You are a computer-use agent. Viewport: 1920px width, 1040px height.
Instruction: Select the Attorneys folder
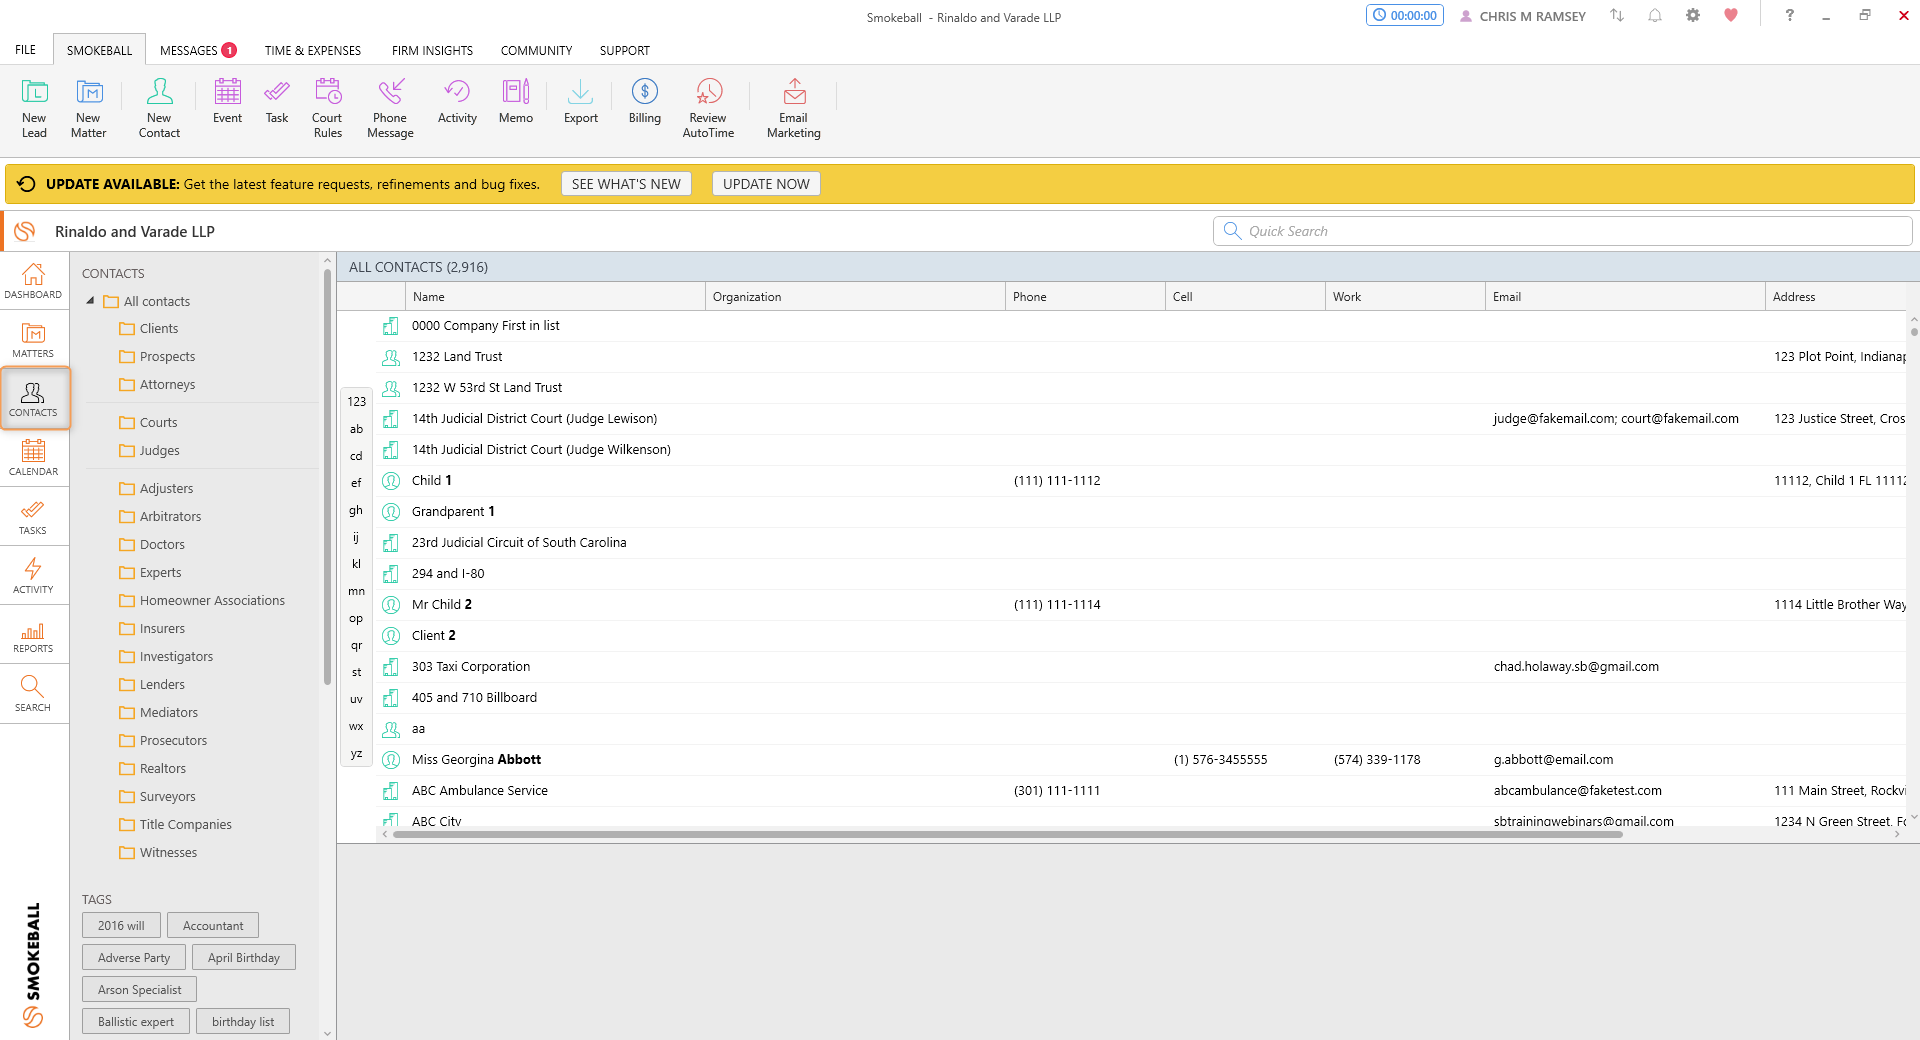point(157,384)
